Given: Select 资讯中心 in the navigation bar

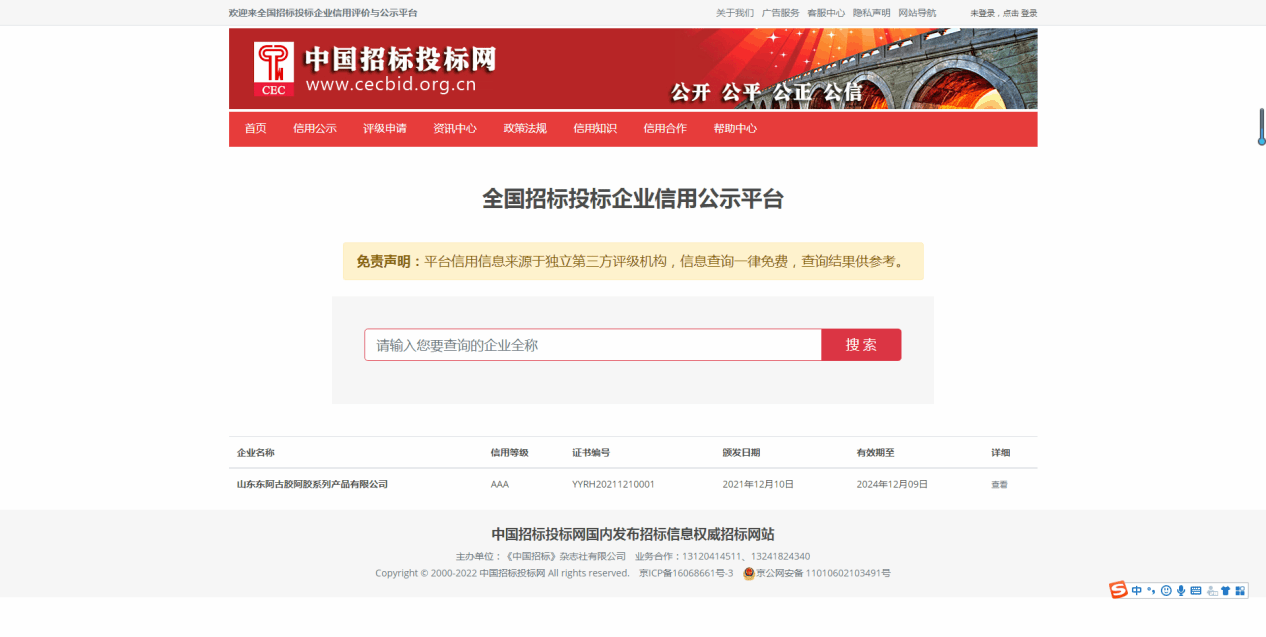Looking at the screenshot, I should [x=455, y=129].
